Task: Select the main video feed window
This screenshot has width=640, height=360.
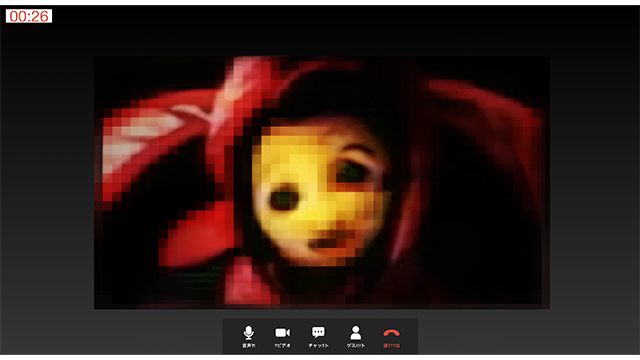Action: (322, 182)
